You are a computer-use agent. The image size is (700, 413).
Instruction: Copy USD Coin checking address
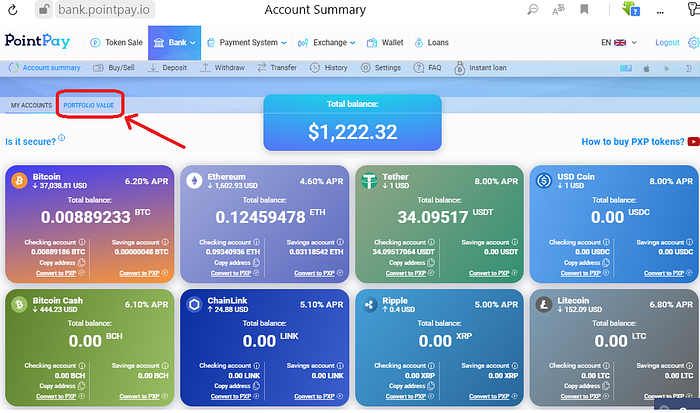coord(587,263)
